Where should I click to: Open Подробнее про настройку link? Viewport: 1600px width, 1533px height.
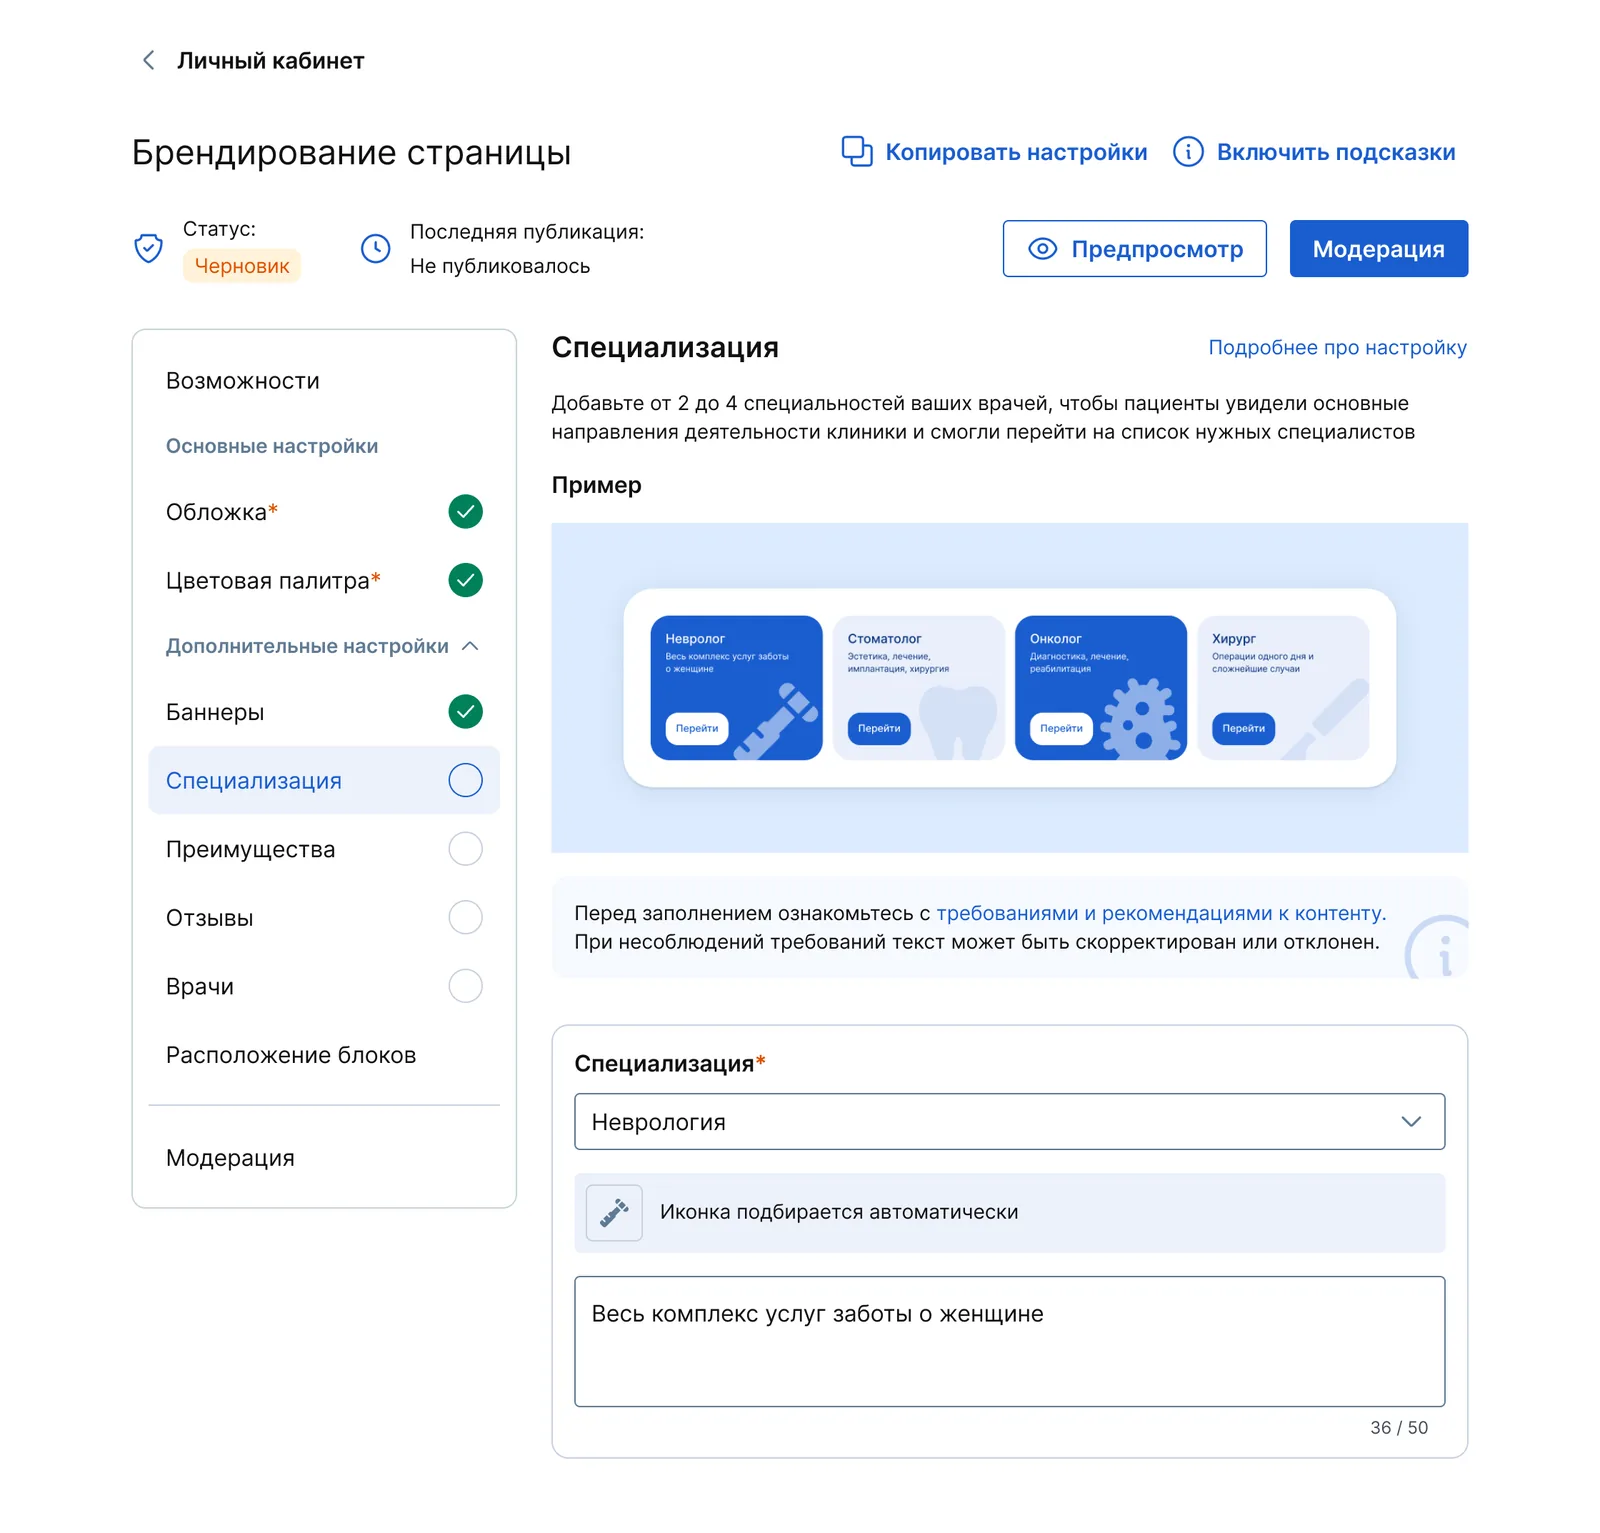(1337, 347)
